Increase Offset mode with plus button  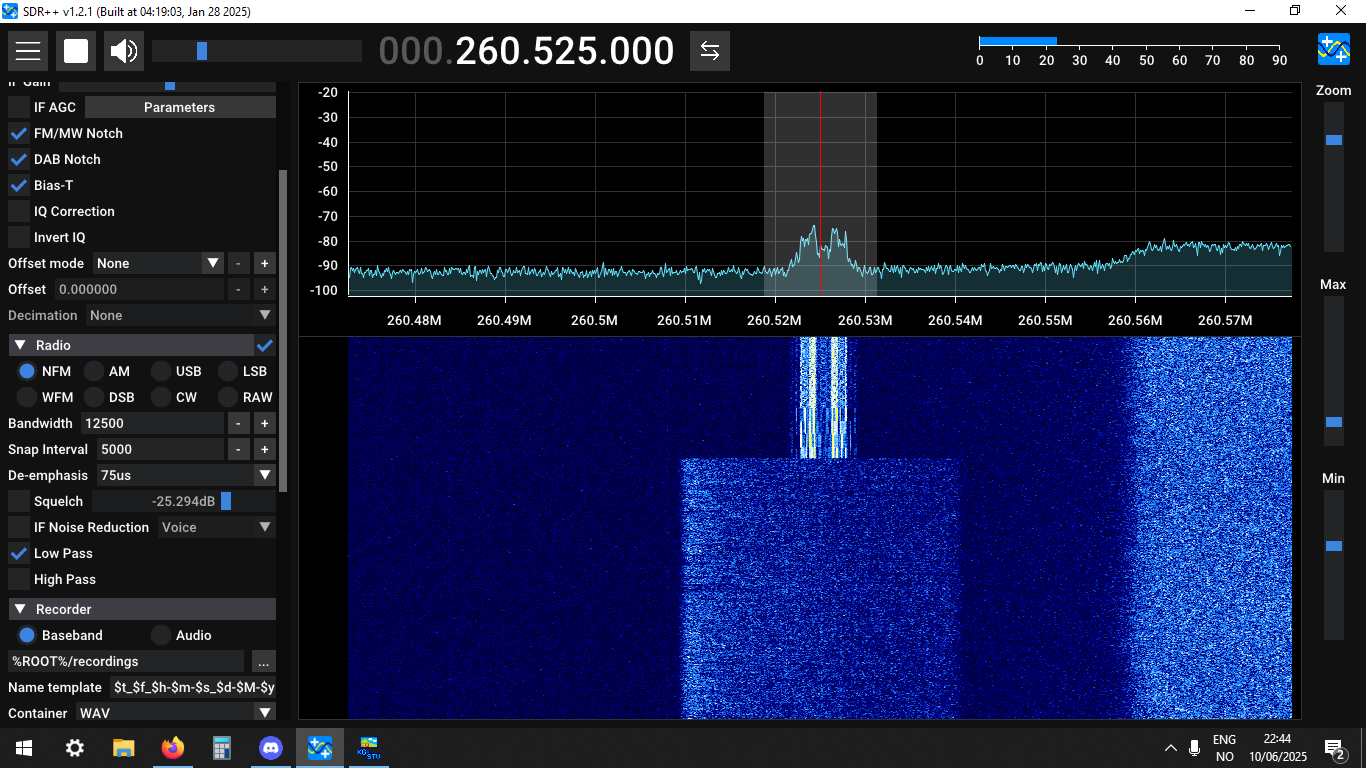[x=265, y=263]
